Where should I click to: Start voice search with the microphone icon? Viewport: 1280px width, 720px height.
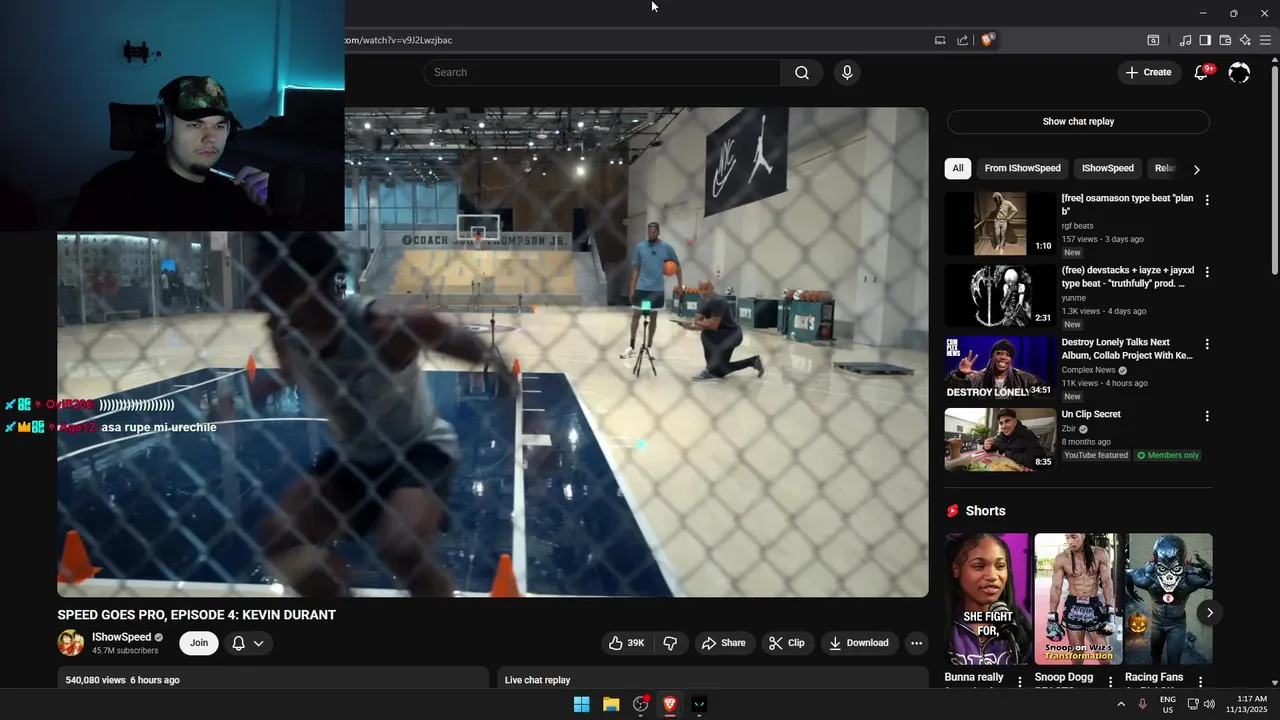[847, 72]
